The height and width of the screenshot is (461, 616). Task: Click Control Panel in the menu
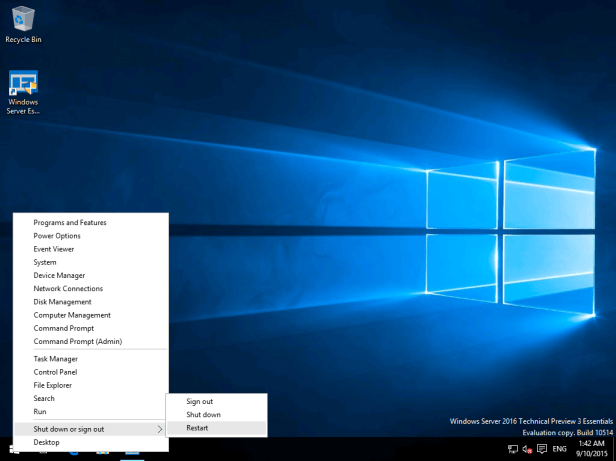pyautogui.click(x=55, y=372)
